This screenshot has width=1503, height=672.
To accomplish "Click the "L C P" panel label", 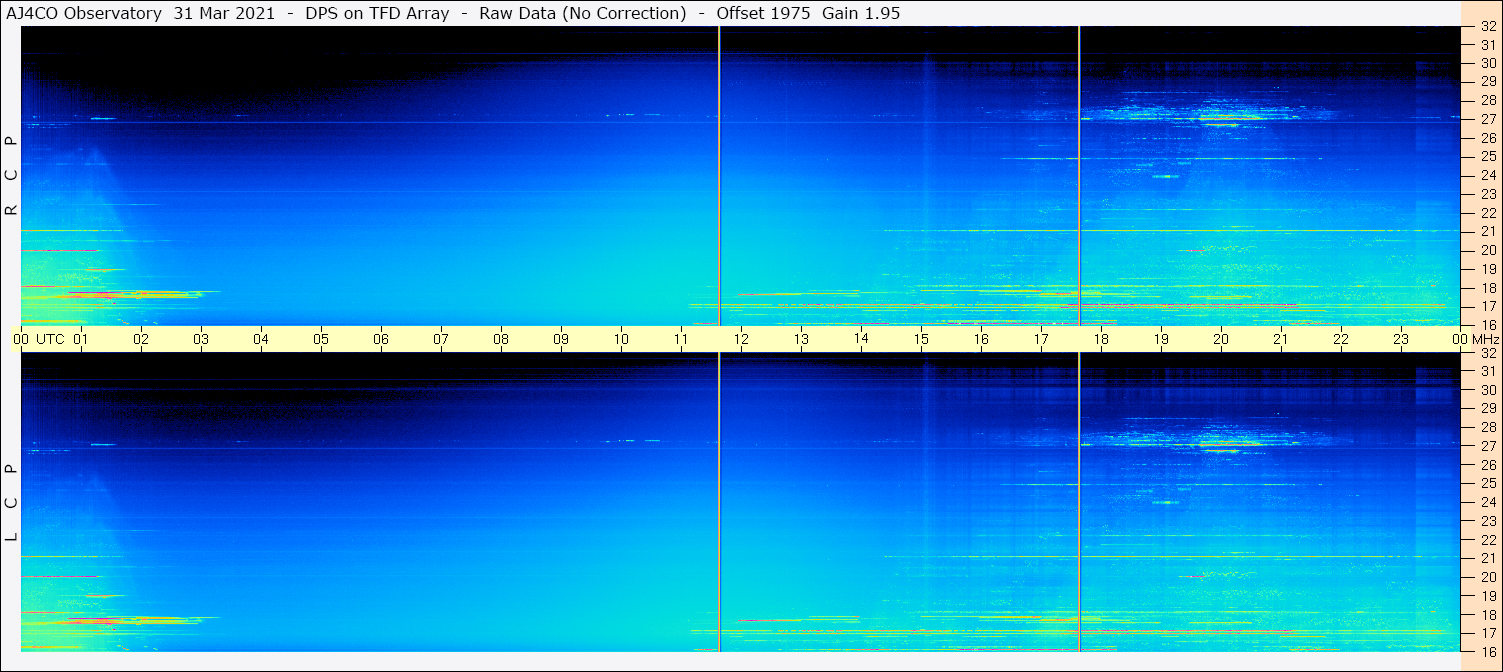I will tap(11, 504).
